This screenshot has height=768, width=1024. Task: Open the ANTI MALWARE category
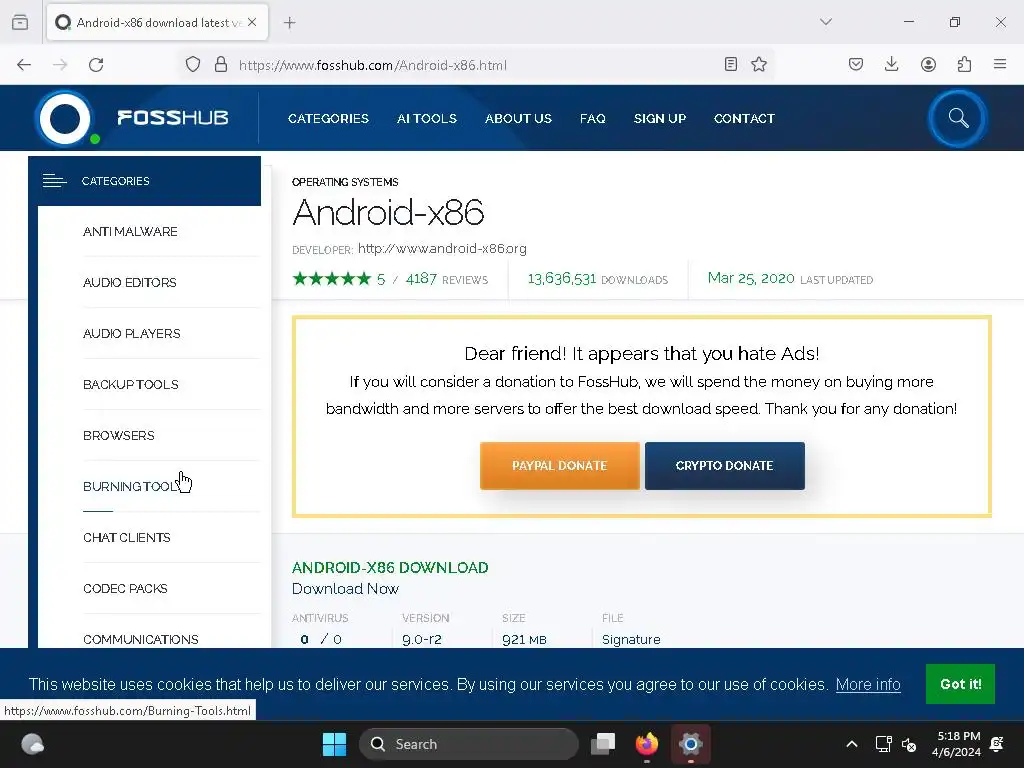point(130,231)
